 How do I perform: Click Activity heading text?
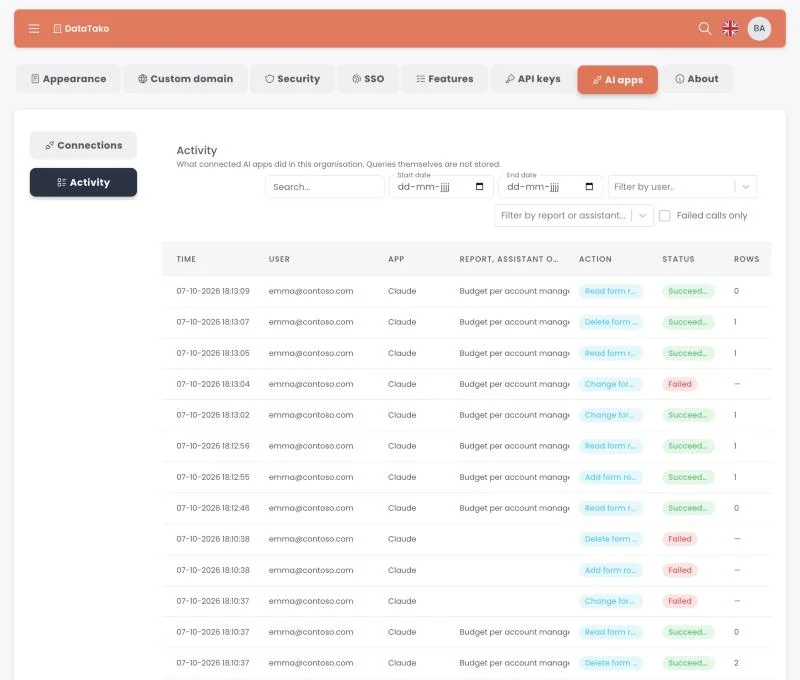tap(196, 150)
